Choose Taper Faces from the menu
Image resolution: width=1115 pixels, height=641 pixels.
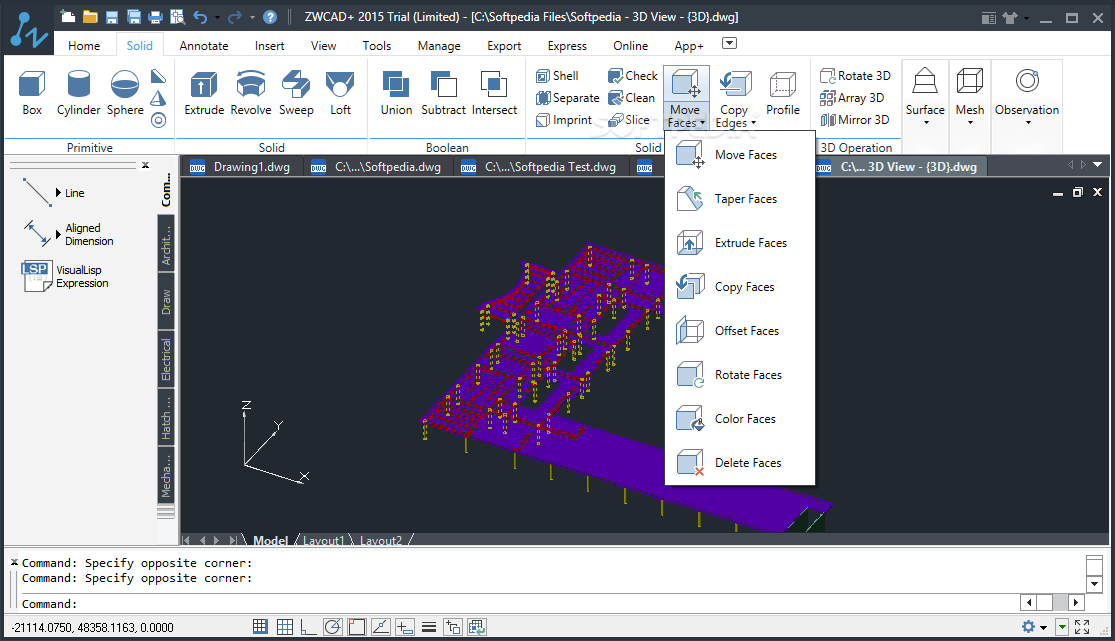(x=740, y=199)
